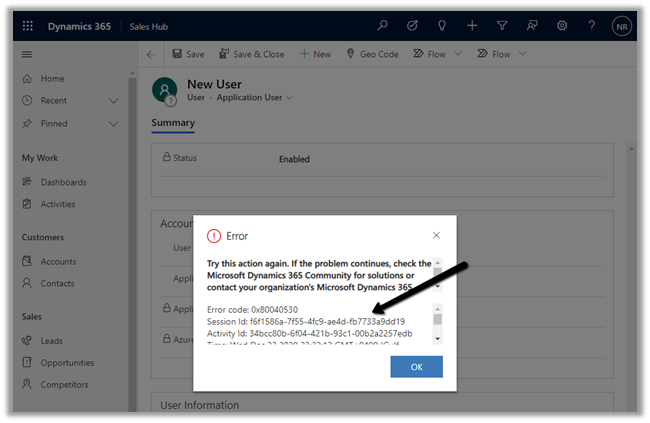Open the settings gear icon
This screenshot has height=423, width=650.
pos(562,26)
